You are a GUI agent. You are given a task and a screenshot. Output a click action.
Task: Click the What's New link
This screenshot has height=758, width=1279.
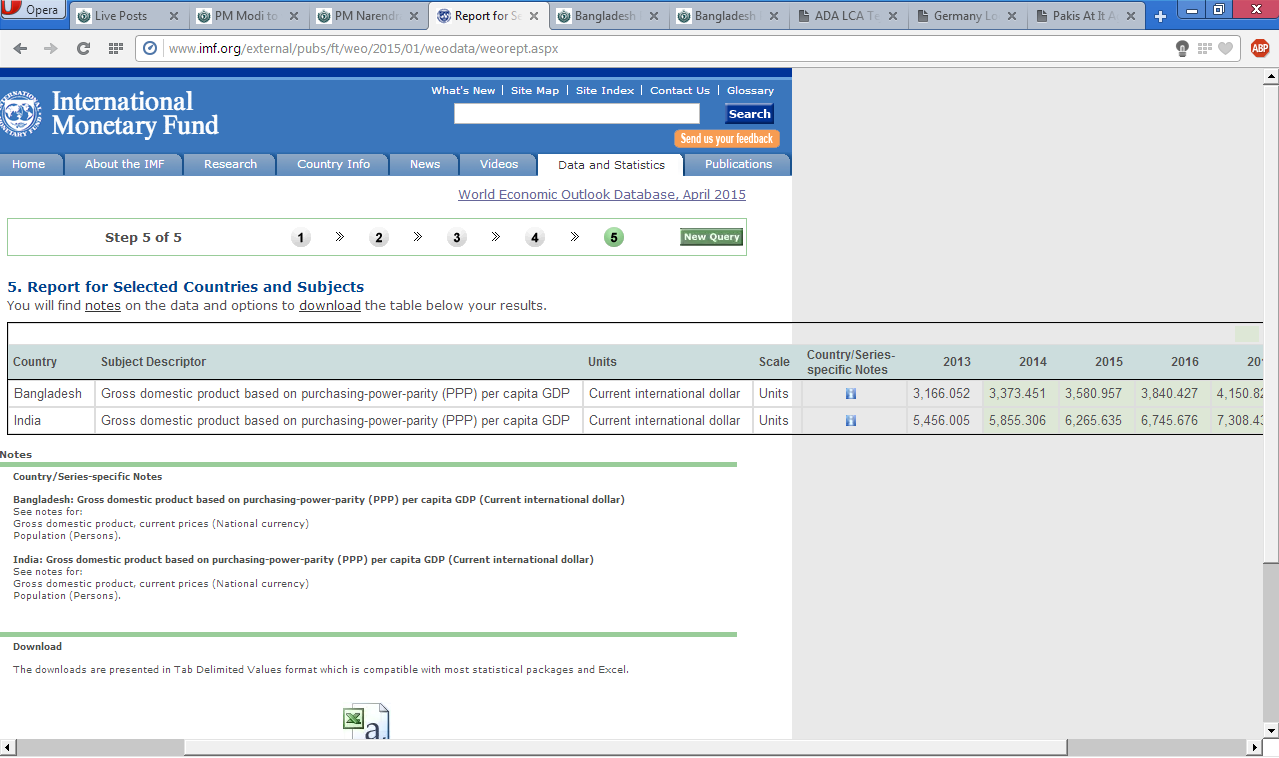(463, 90)
